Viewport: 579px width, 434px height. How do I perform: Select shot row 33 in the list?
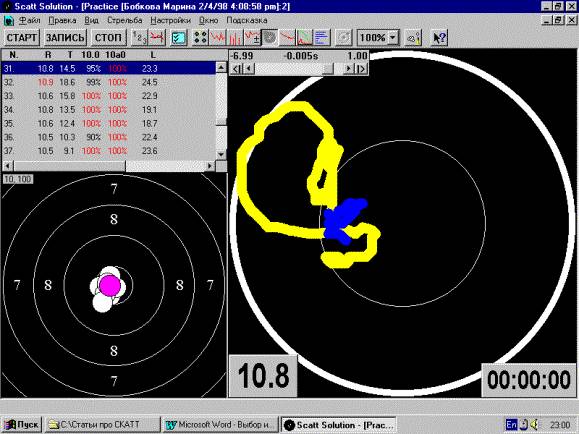click(109, 96)
